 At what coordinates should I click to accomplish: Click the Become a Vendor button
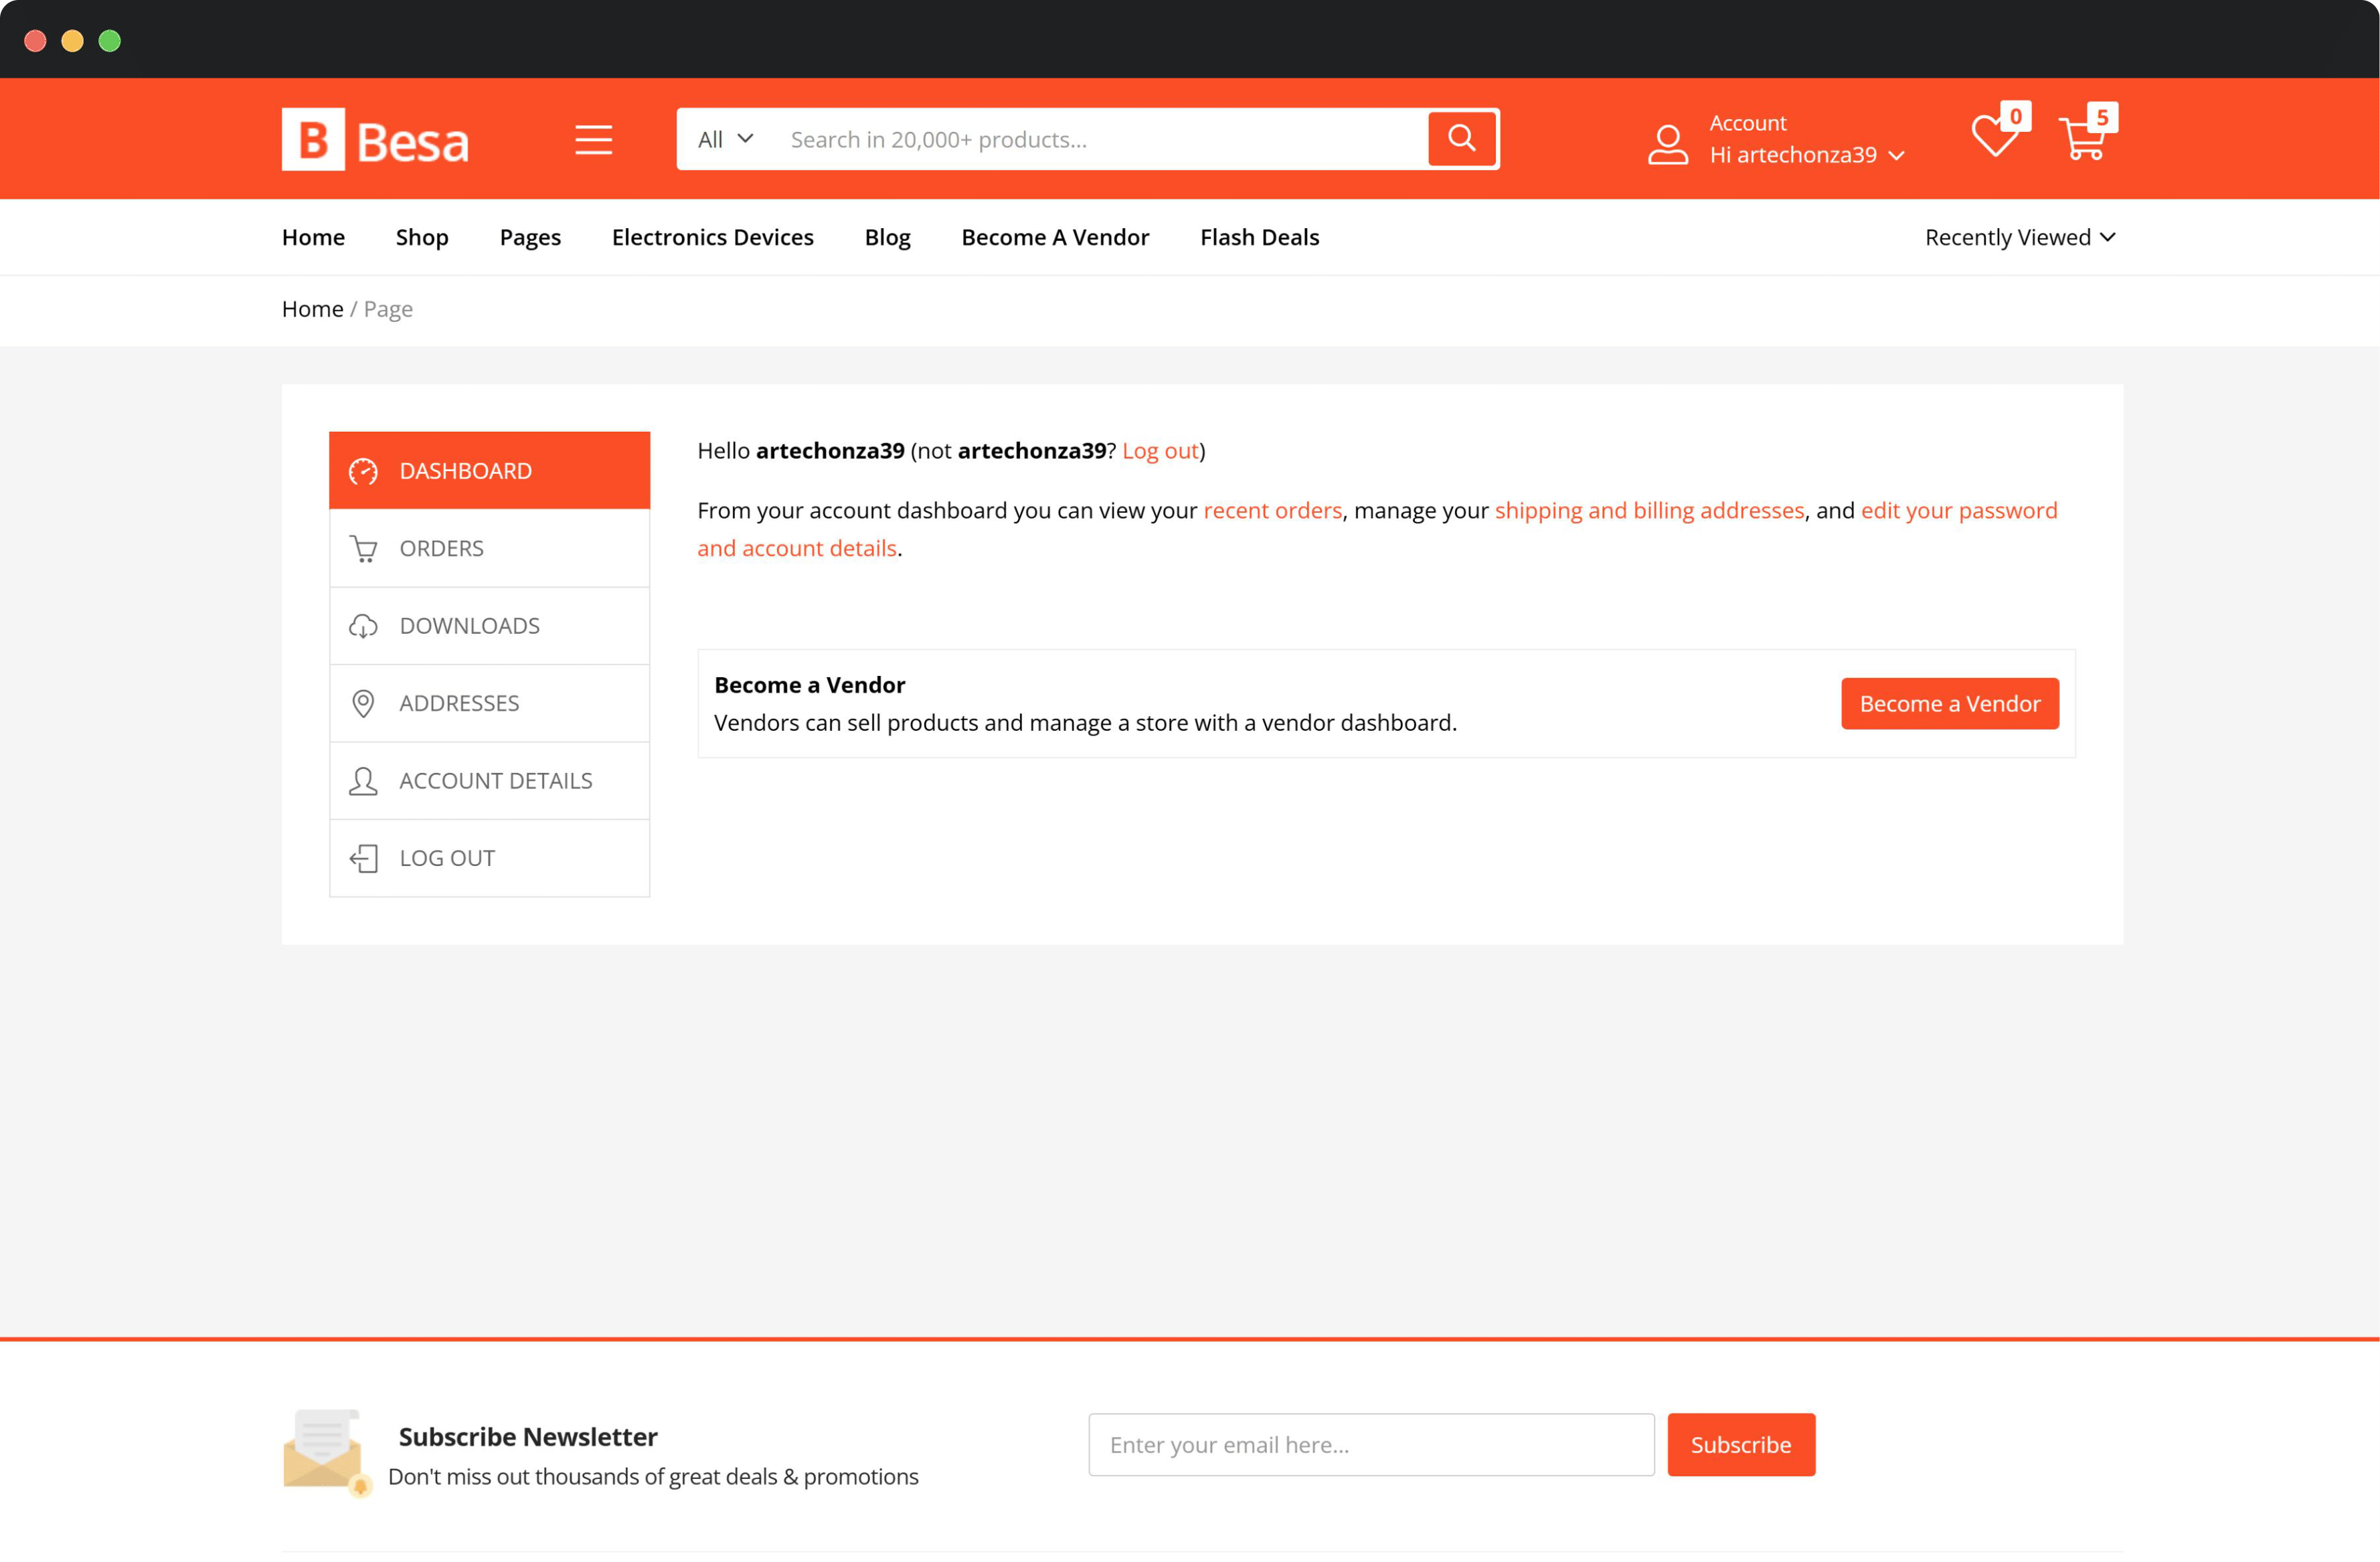1949,703
